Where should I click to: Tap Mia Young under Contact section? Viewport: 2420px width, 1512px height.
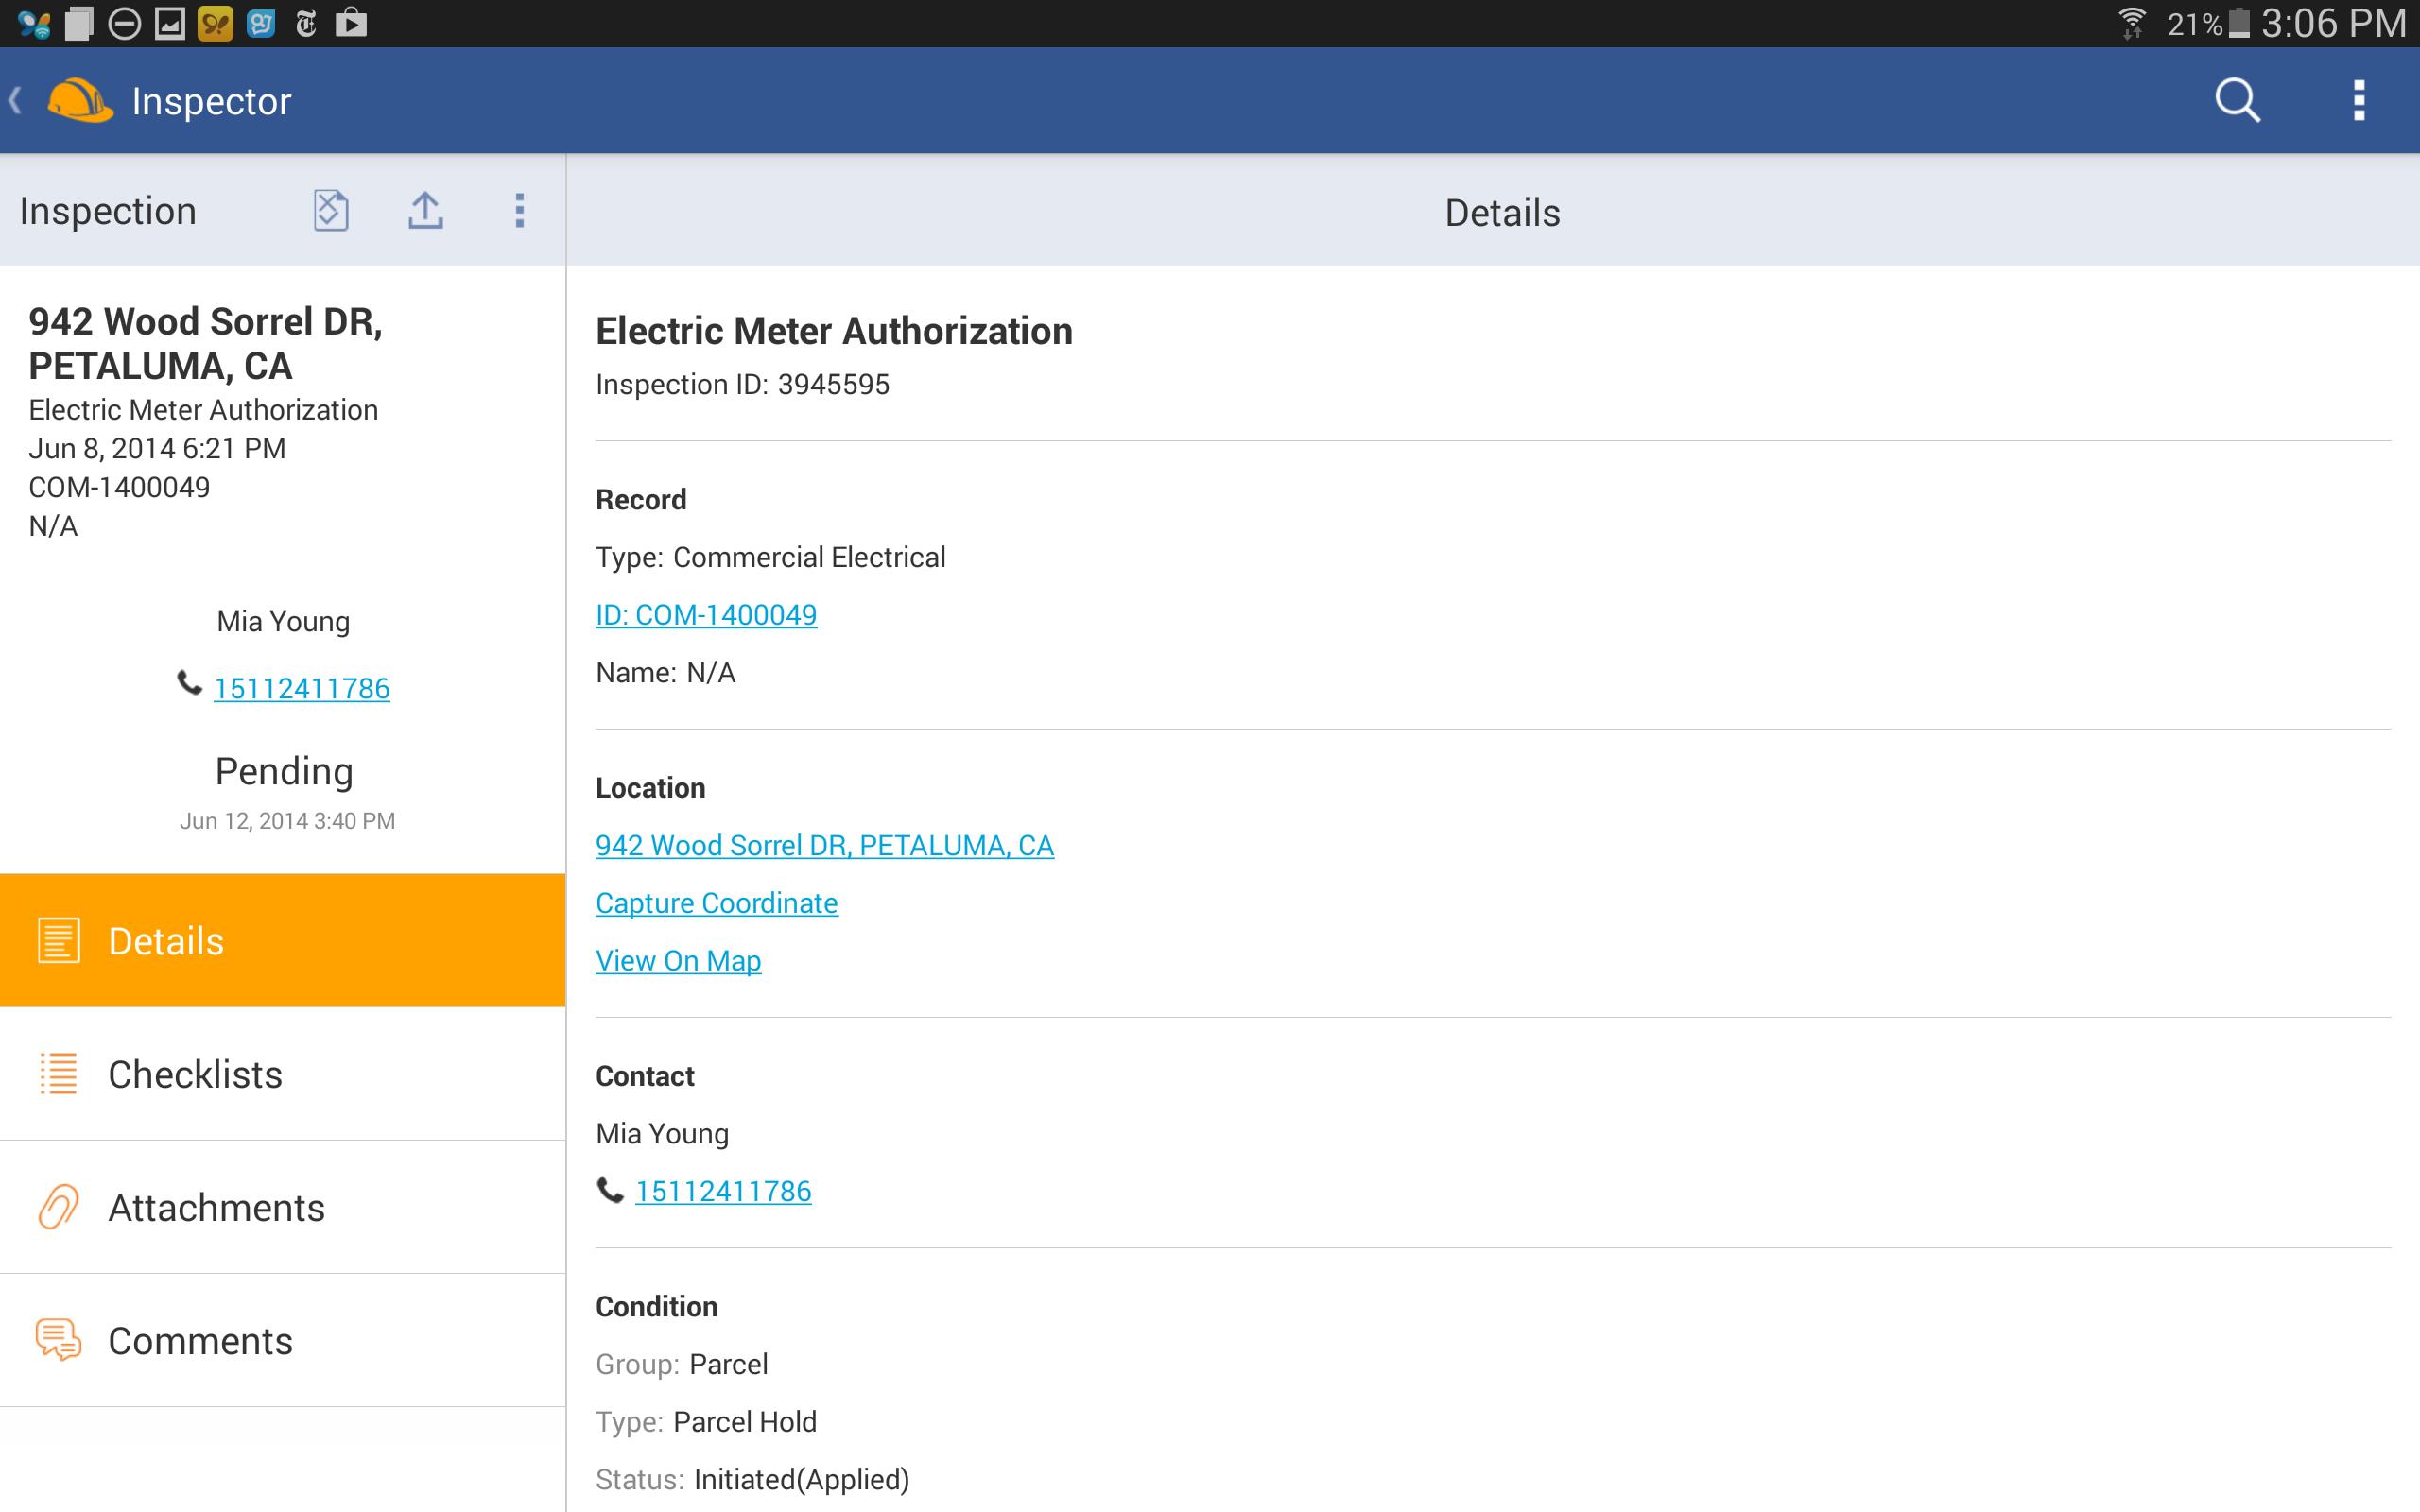[x=662, y=1133]
